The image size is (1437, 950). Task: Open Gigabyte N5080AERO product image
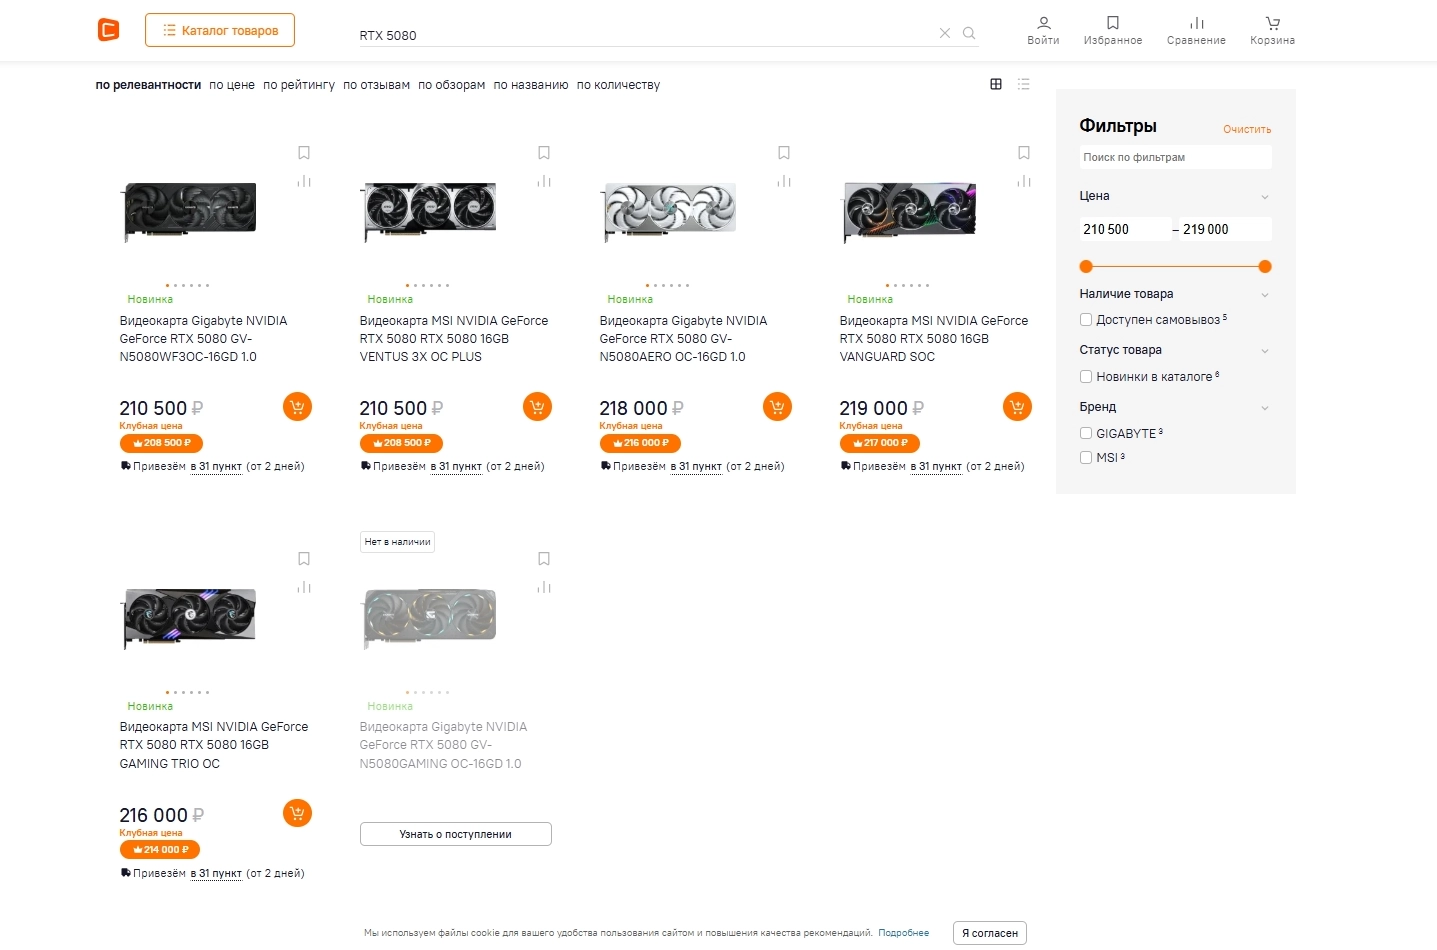669,211
